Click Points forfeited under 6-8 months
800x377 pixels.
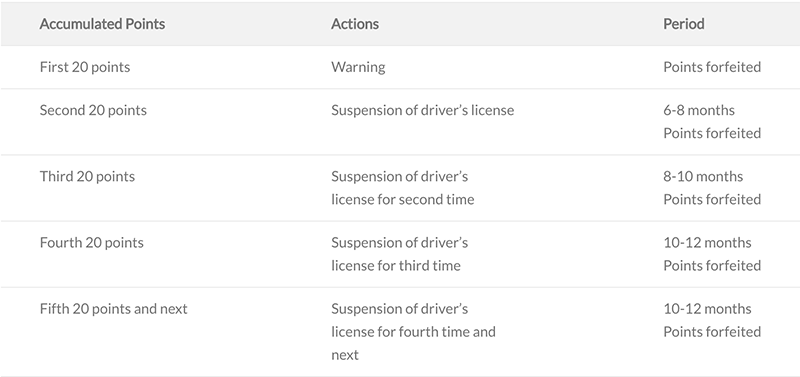point(712,133)
